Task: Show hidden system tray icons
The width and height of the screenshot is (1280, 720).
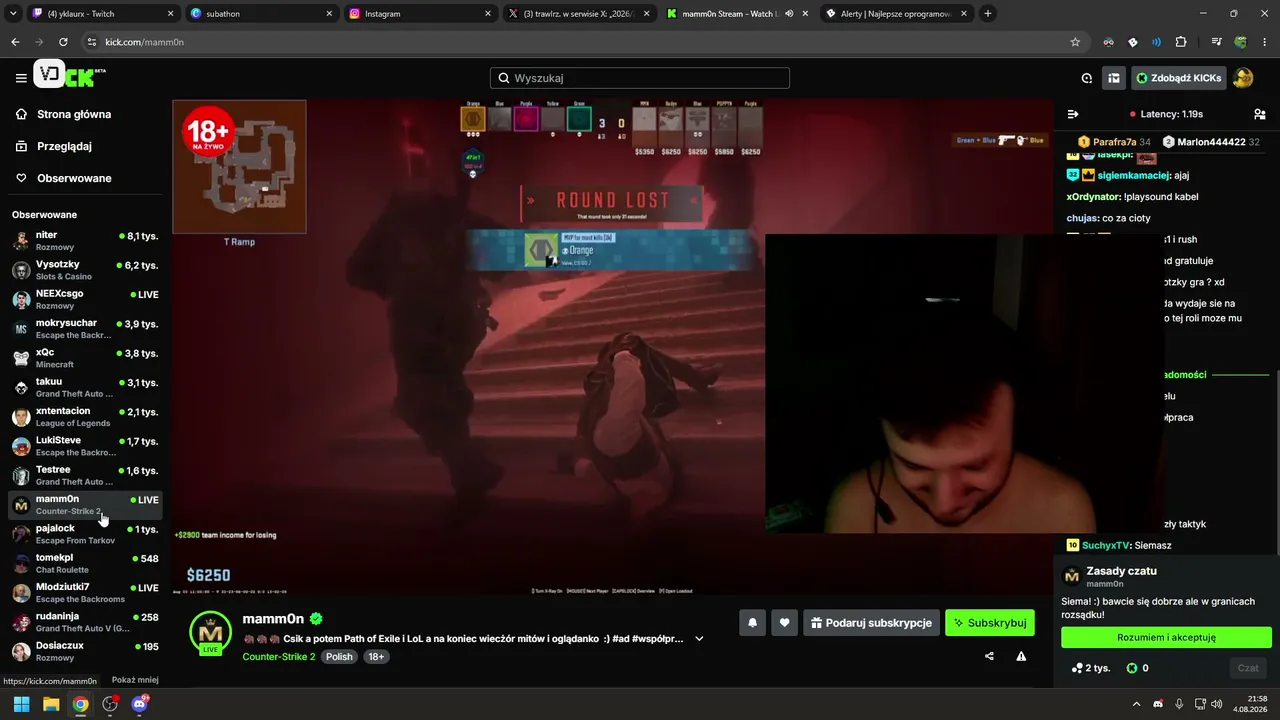Action: click(x=1136, y=704)
